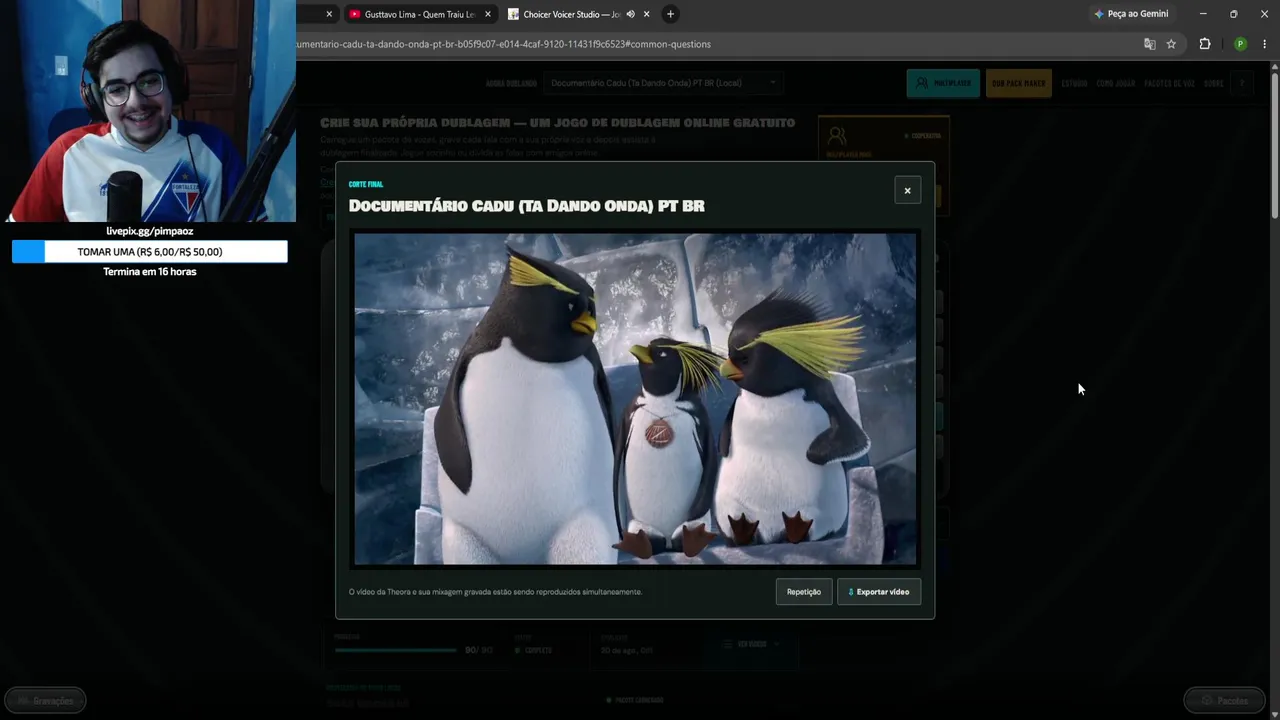Open the browser extensions puzzle icon
The width and height of the screenshot is (1280, 720).
[x=1205, y=44]
